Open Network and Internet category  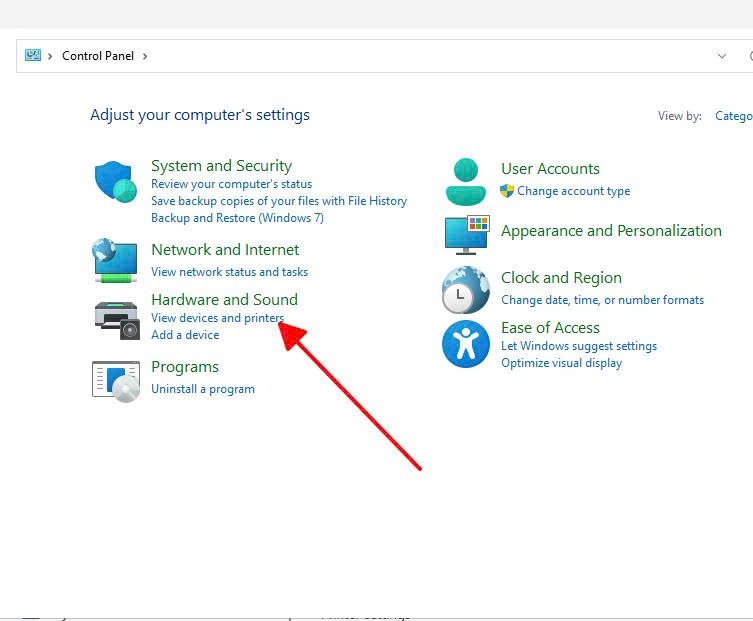225,250
